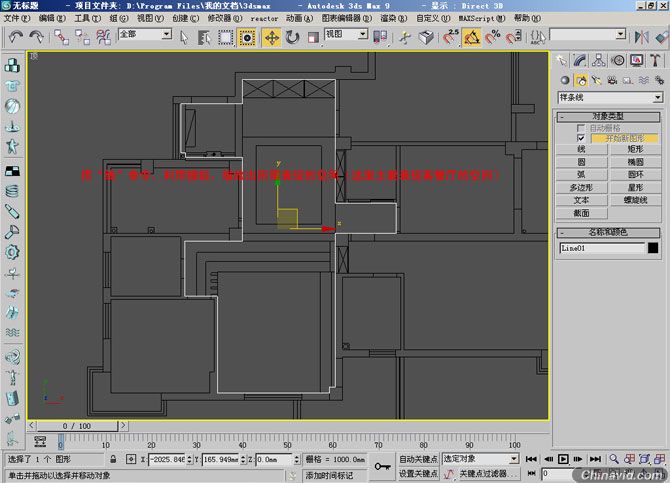670x483 pixels.
Task: Open the 样条线 shape type dropdown
Action: tap(658, 98)
